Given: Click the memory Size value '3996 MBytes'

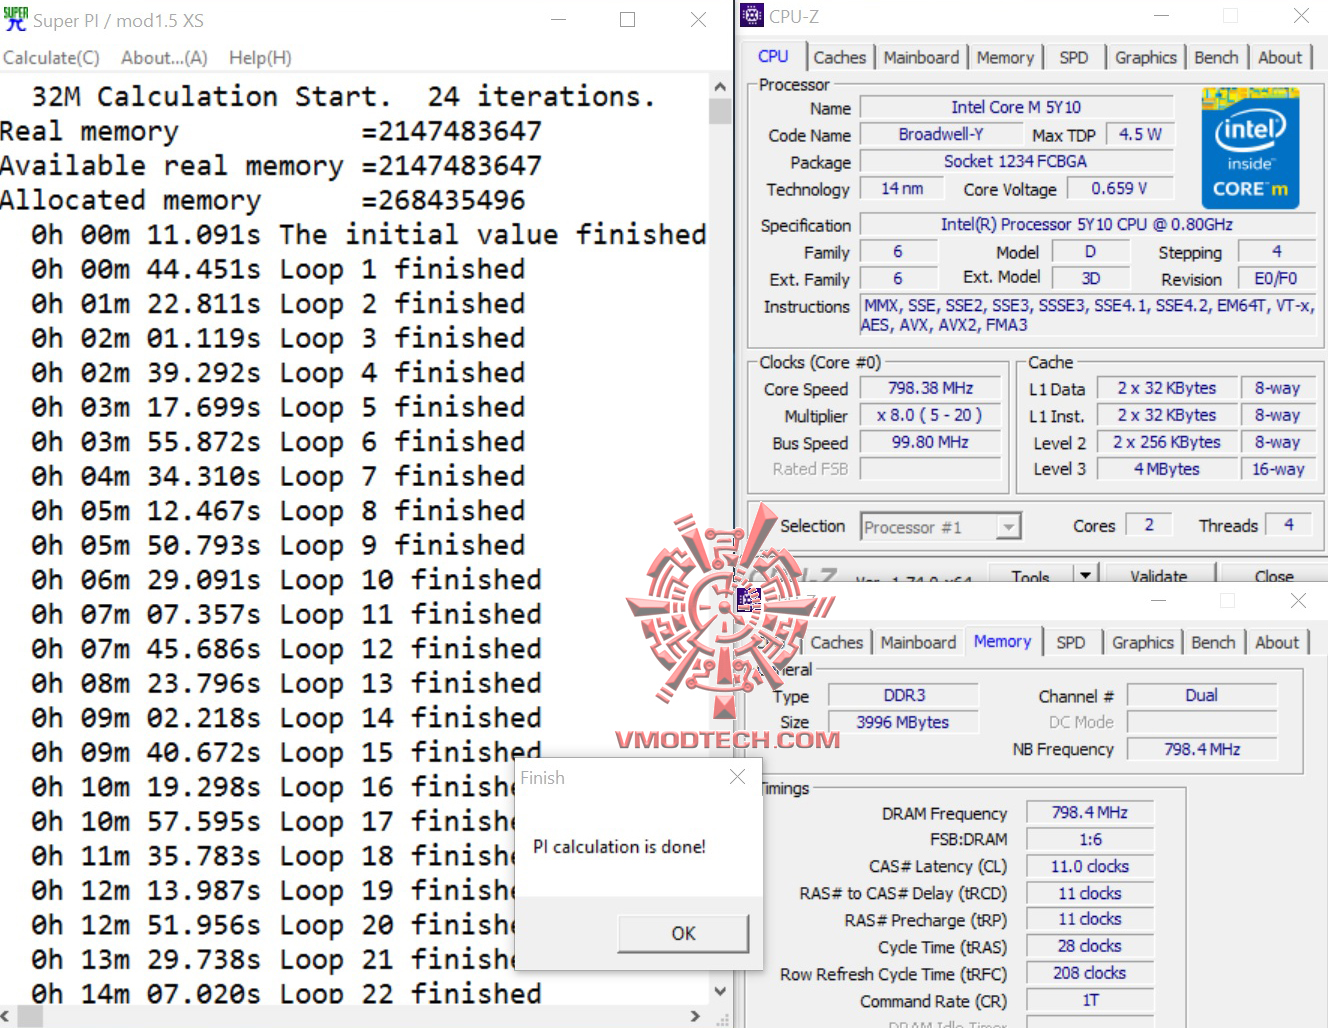Looking at the screenshot, I should click(x=904, y=722).
